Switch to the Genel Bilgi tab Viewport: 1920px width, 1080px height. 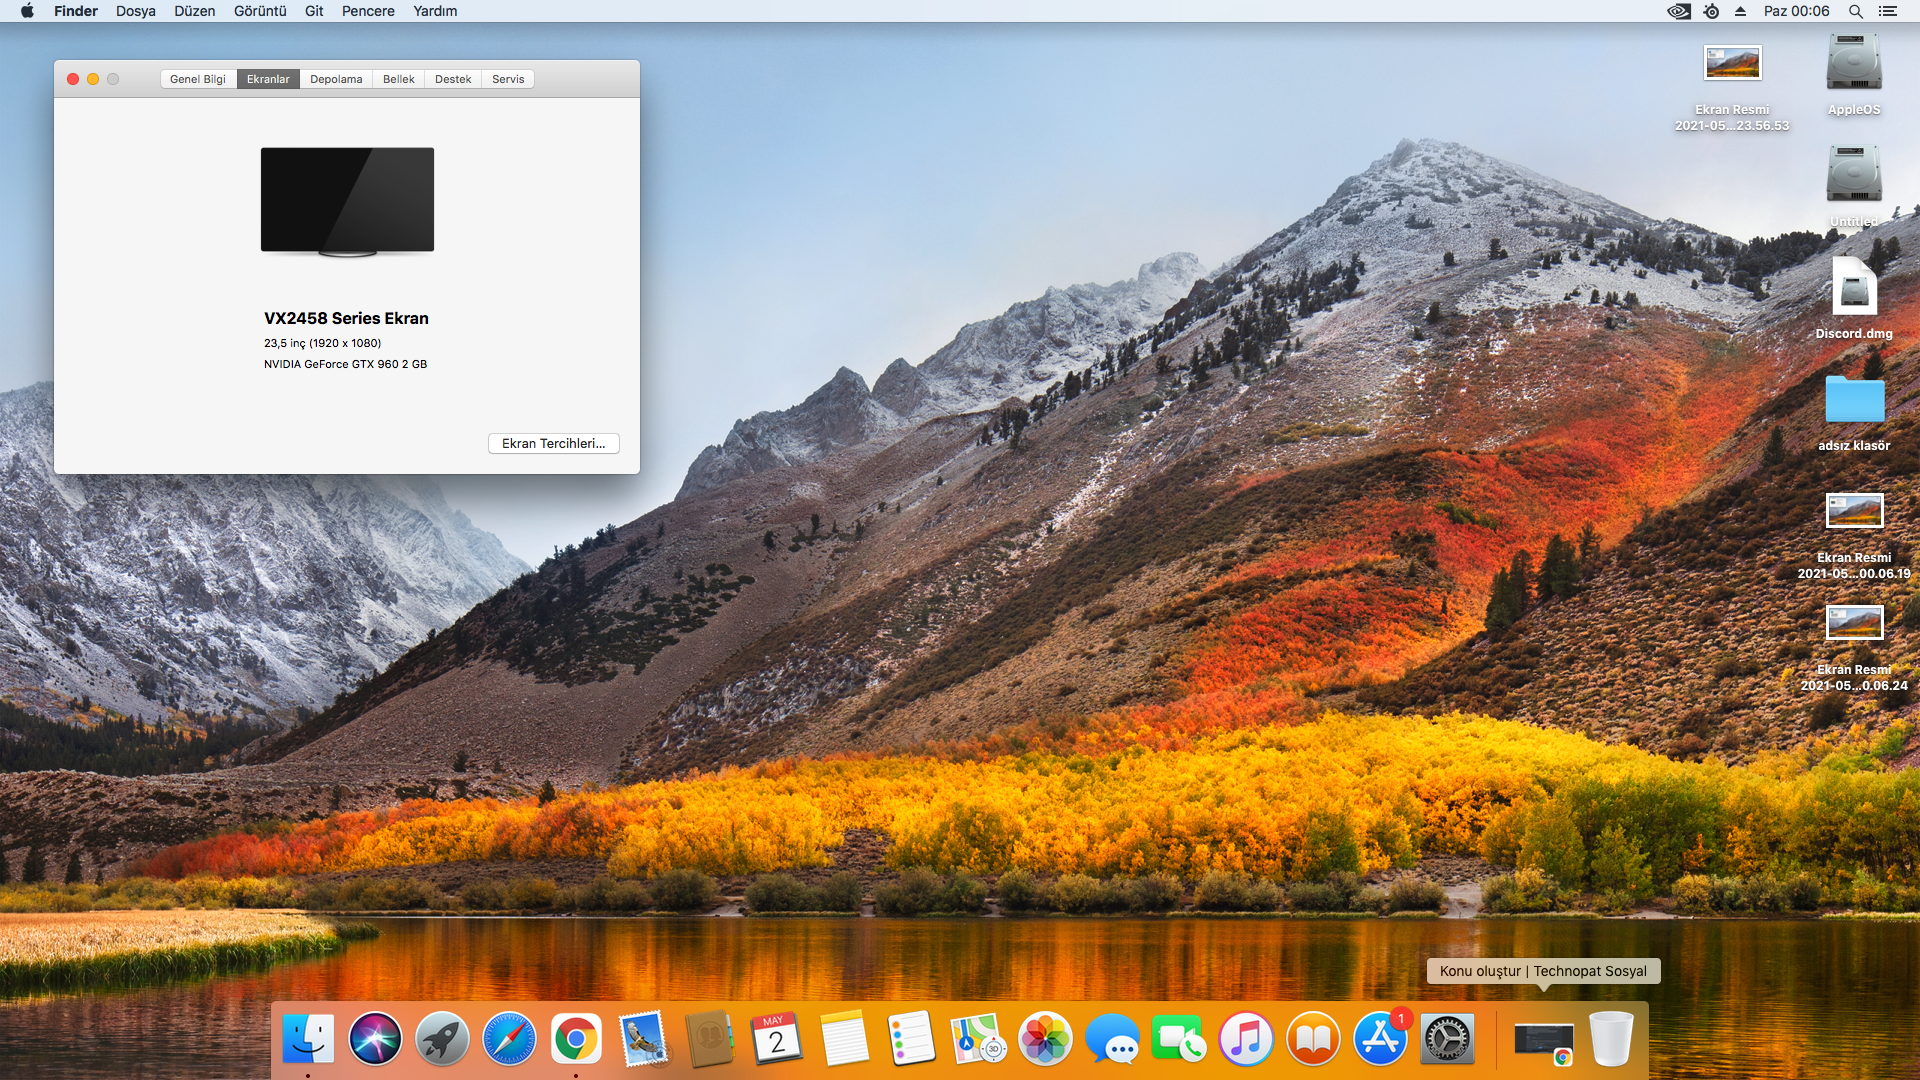(x=198, y=79)
